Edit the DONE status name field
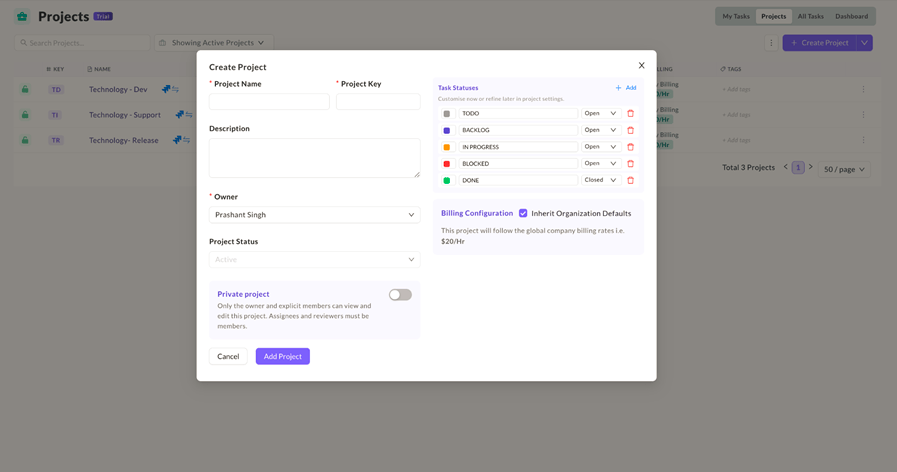The height and width of the screenshot is (472, 897). [x=518, y=180]
